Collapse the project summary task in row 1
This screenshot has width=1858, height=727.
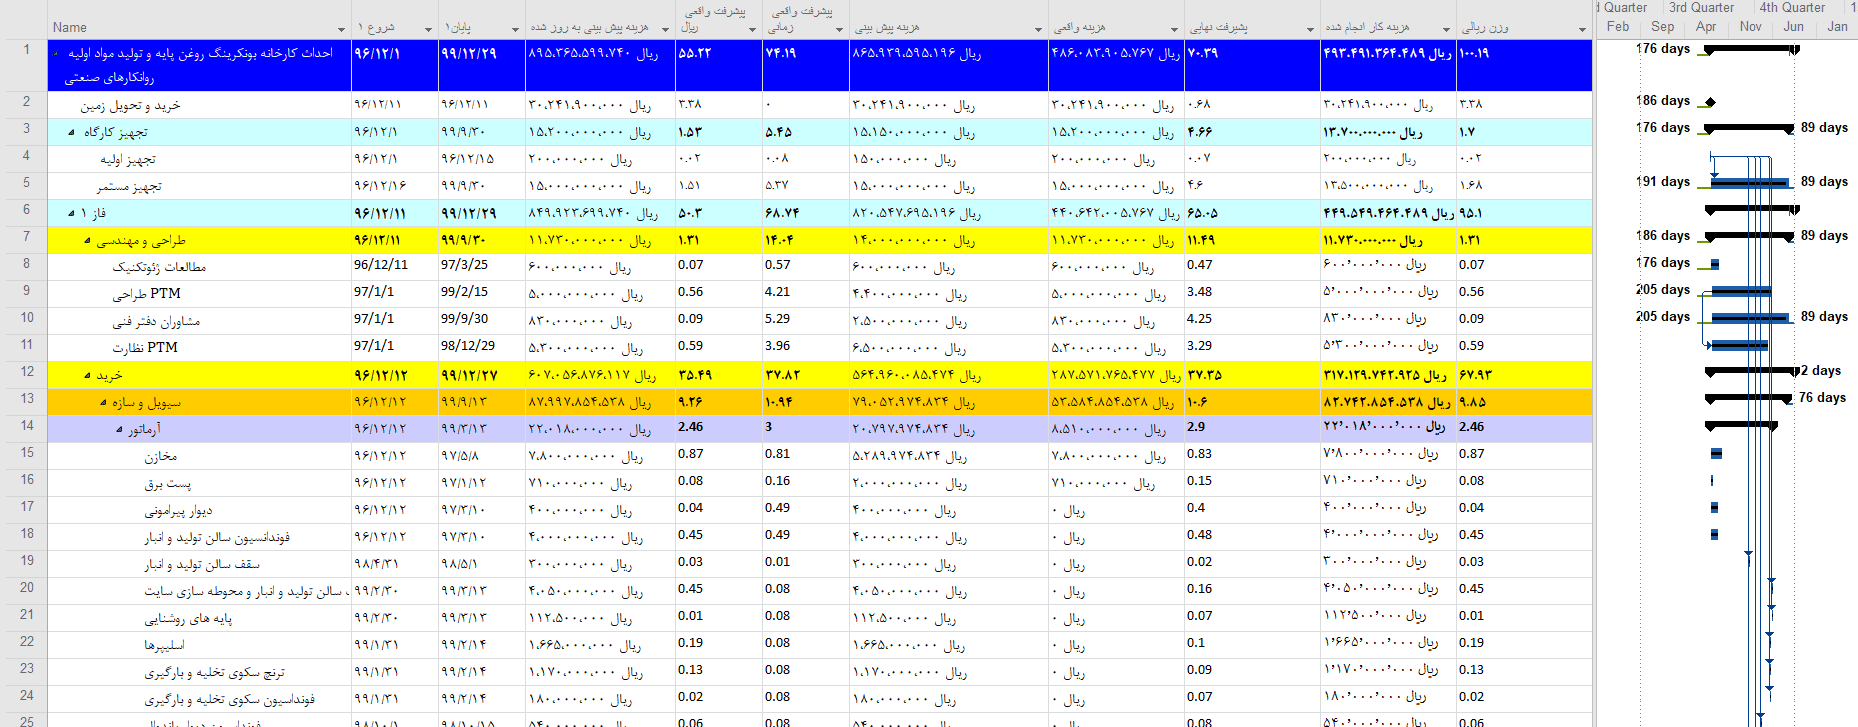coord(55,53)
